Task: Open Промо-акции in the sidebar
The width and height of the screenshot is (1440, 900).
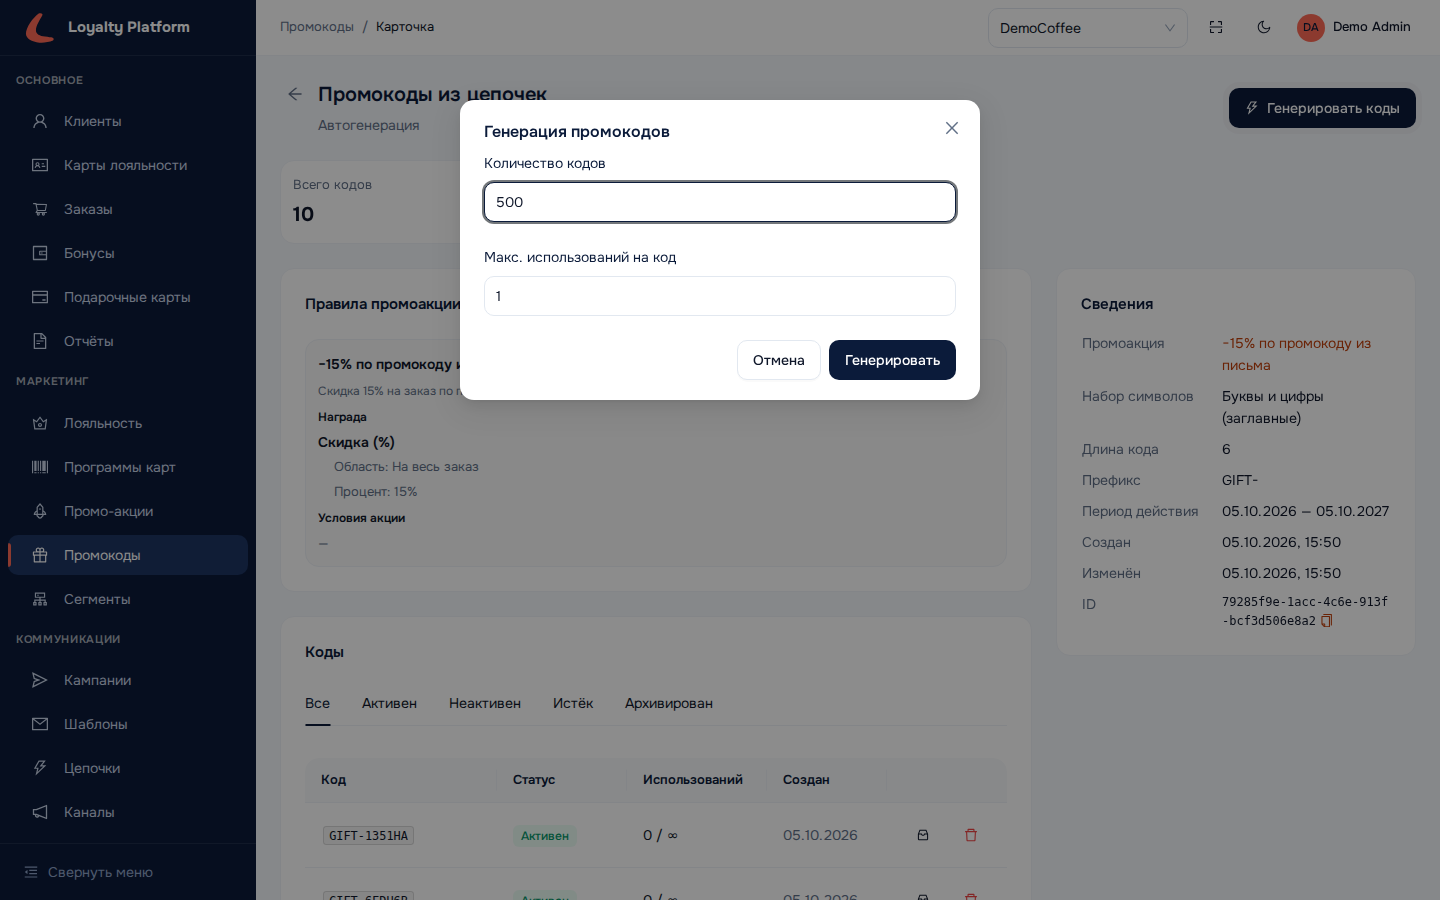Action: tap(128, 511)
